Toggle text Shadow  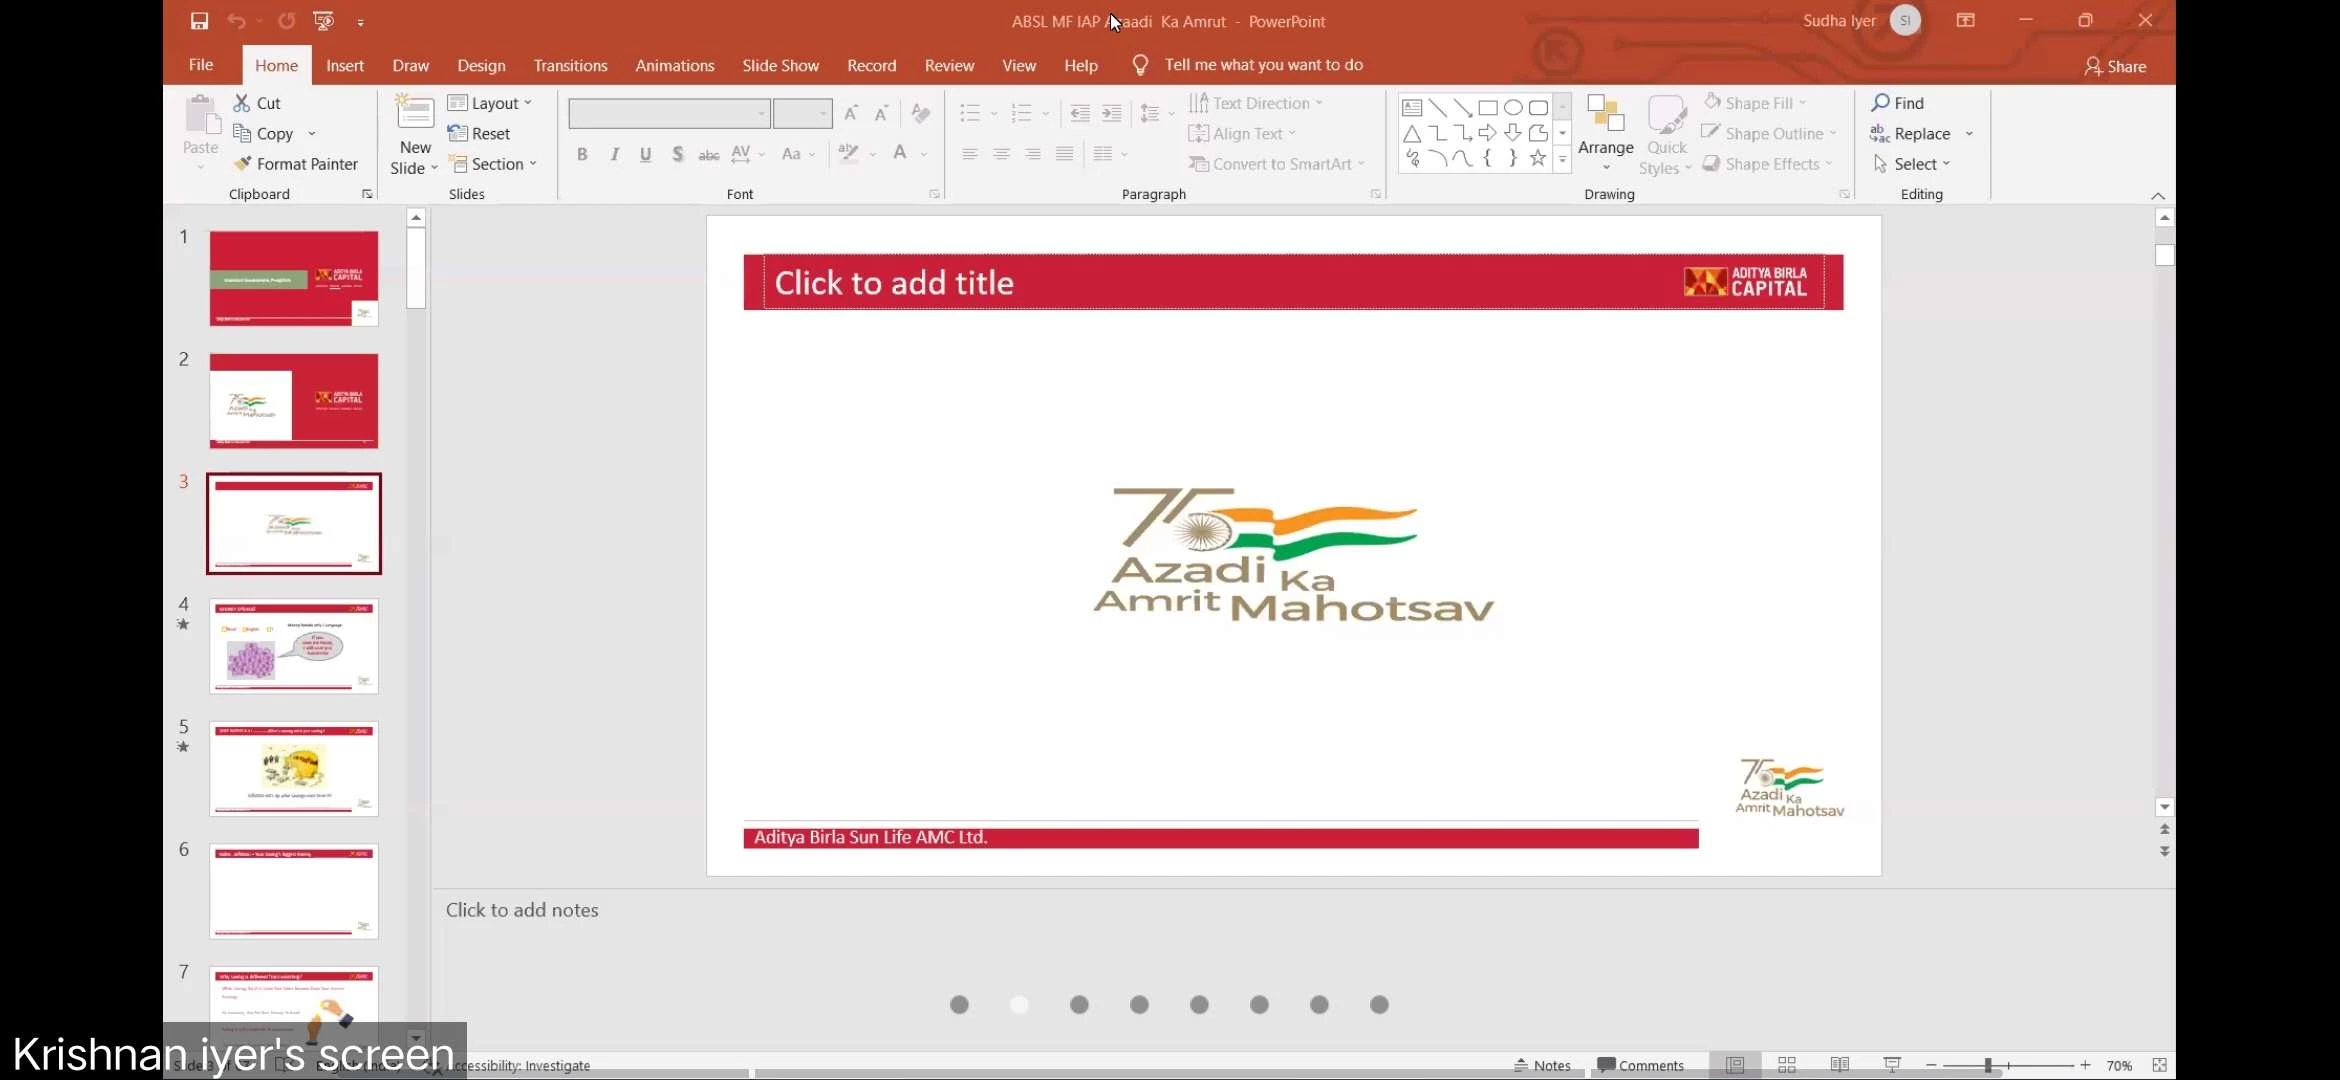(677, 154)
